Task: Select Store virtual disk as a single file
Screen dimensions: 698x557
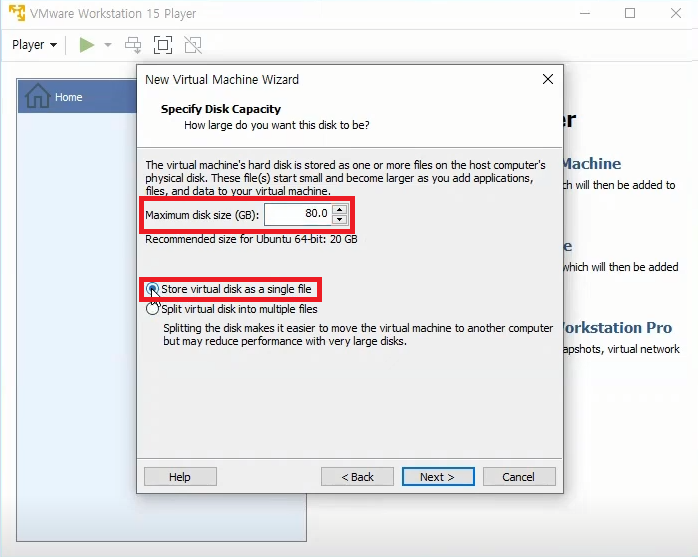Action: [229, 289]
